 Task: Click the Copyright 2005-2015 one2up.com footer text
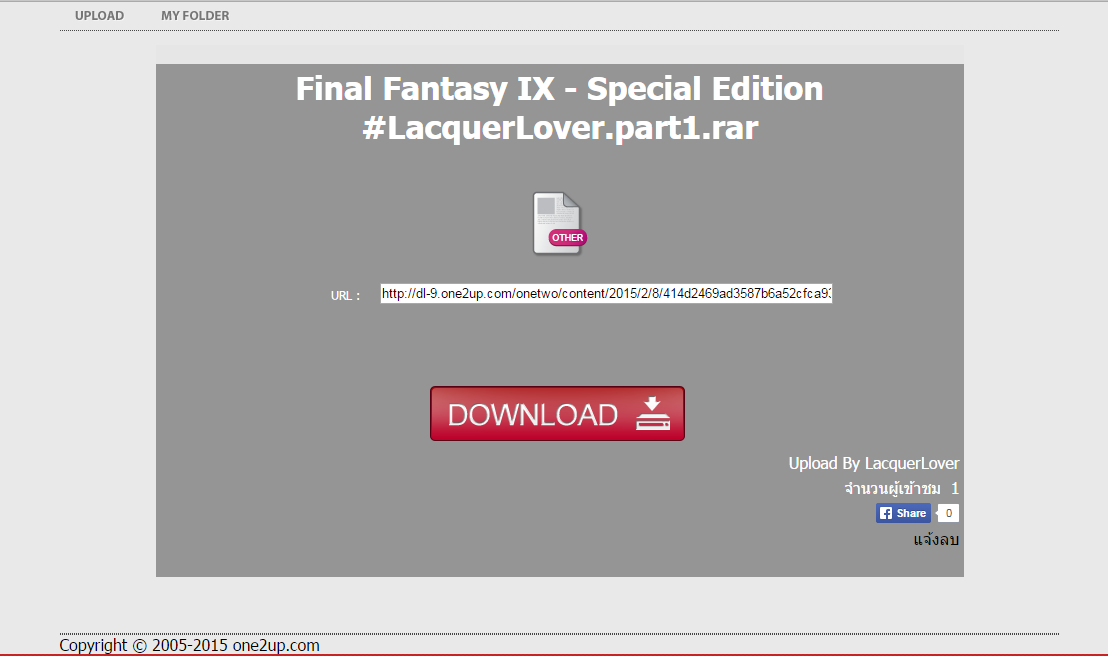189,645
